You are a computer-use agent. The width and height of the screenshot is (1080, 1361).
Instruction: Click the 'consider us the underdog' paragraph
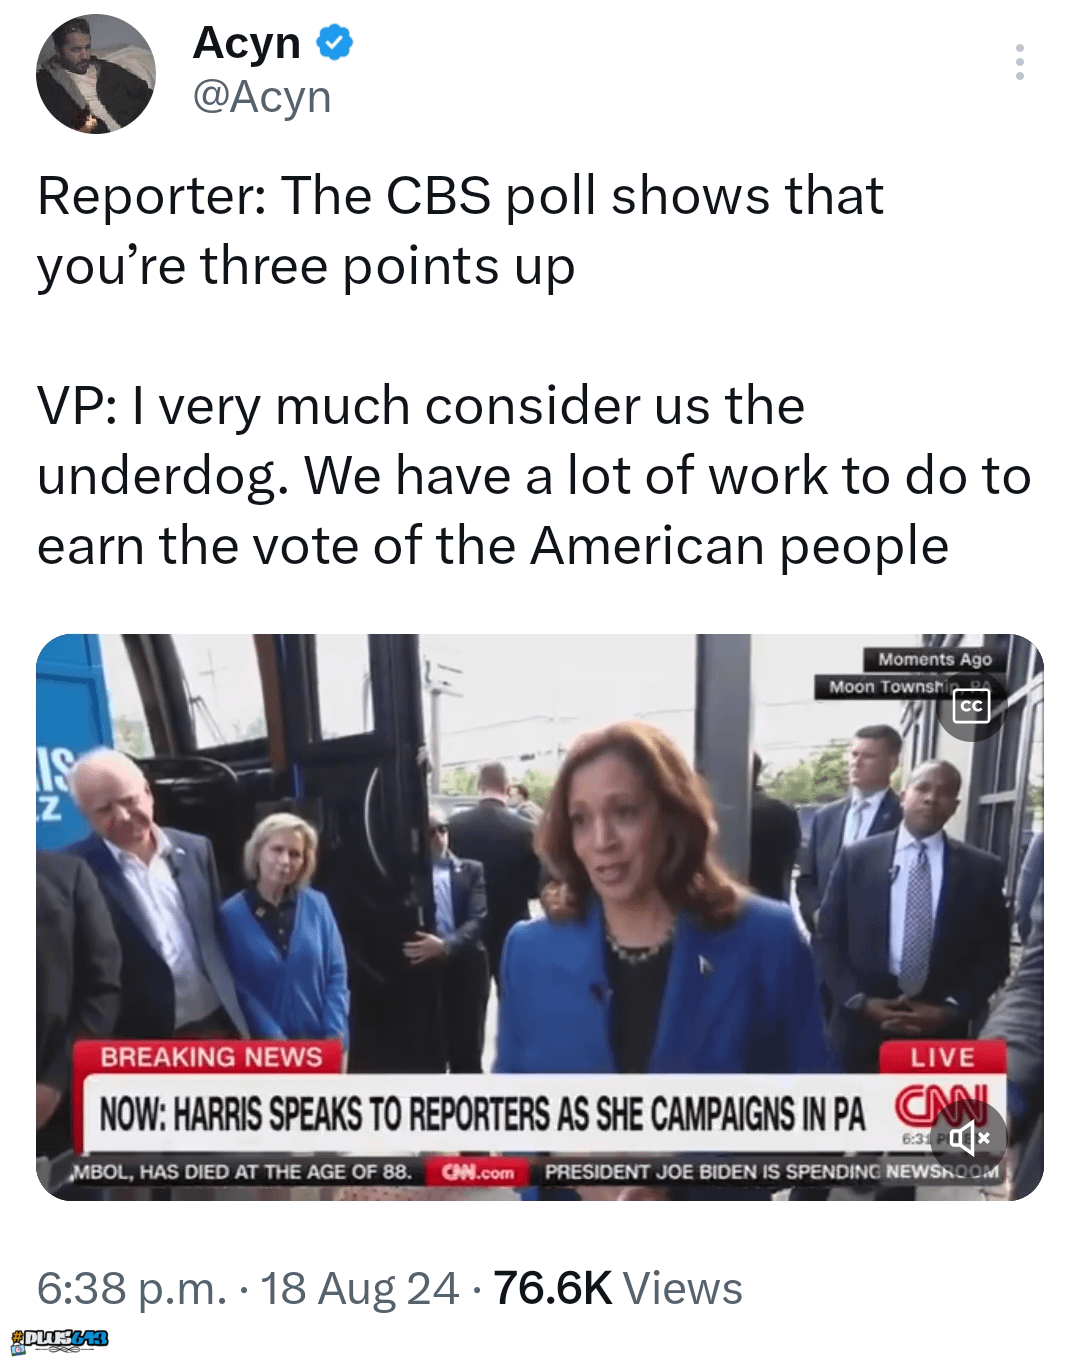[x=534, y=476]
